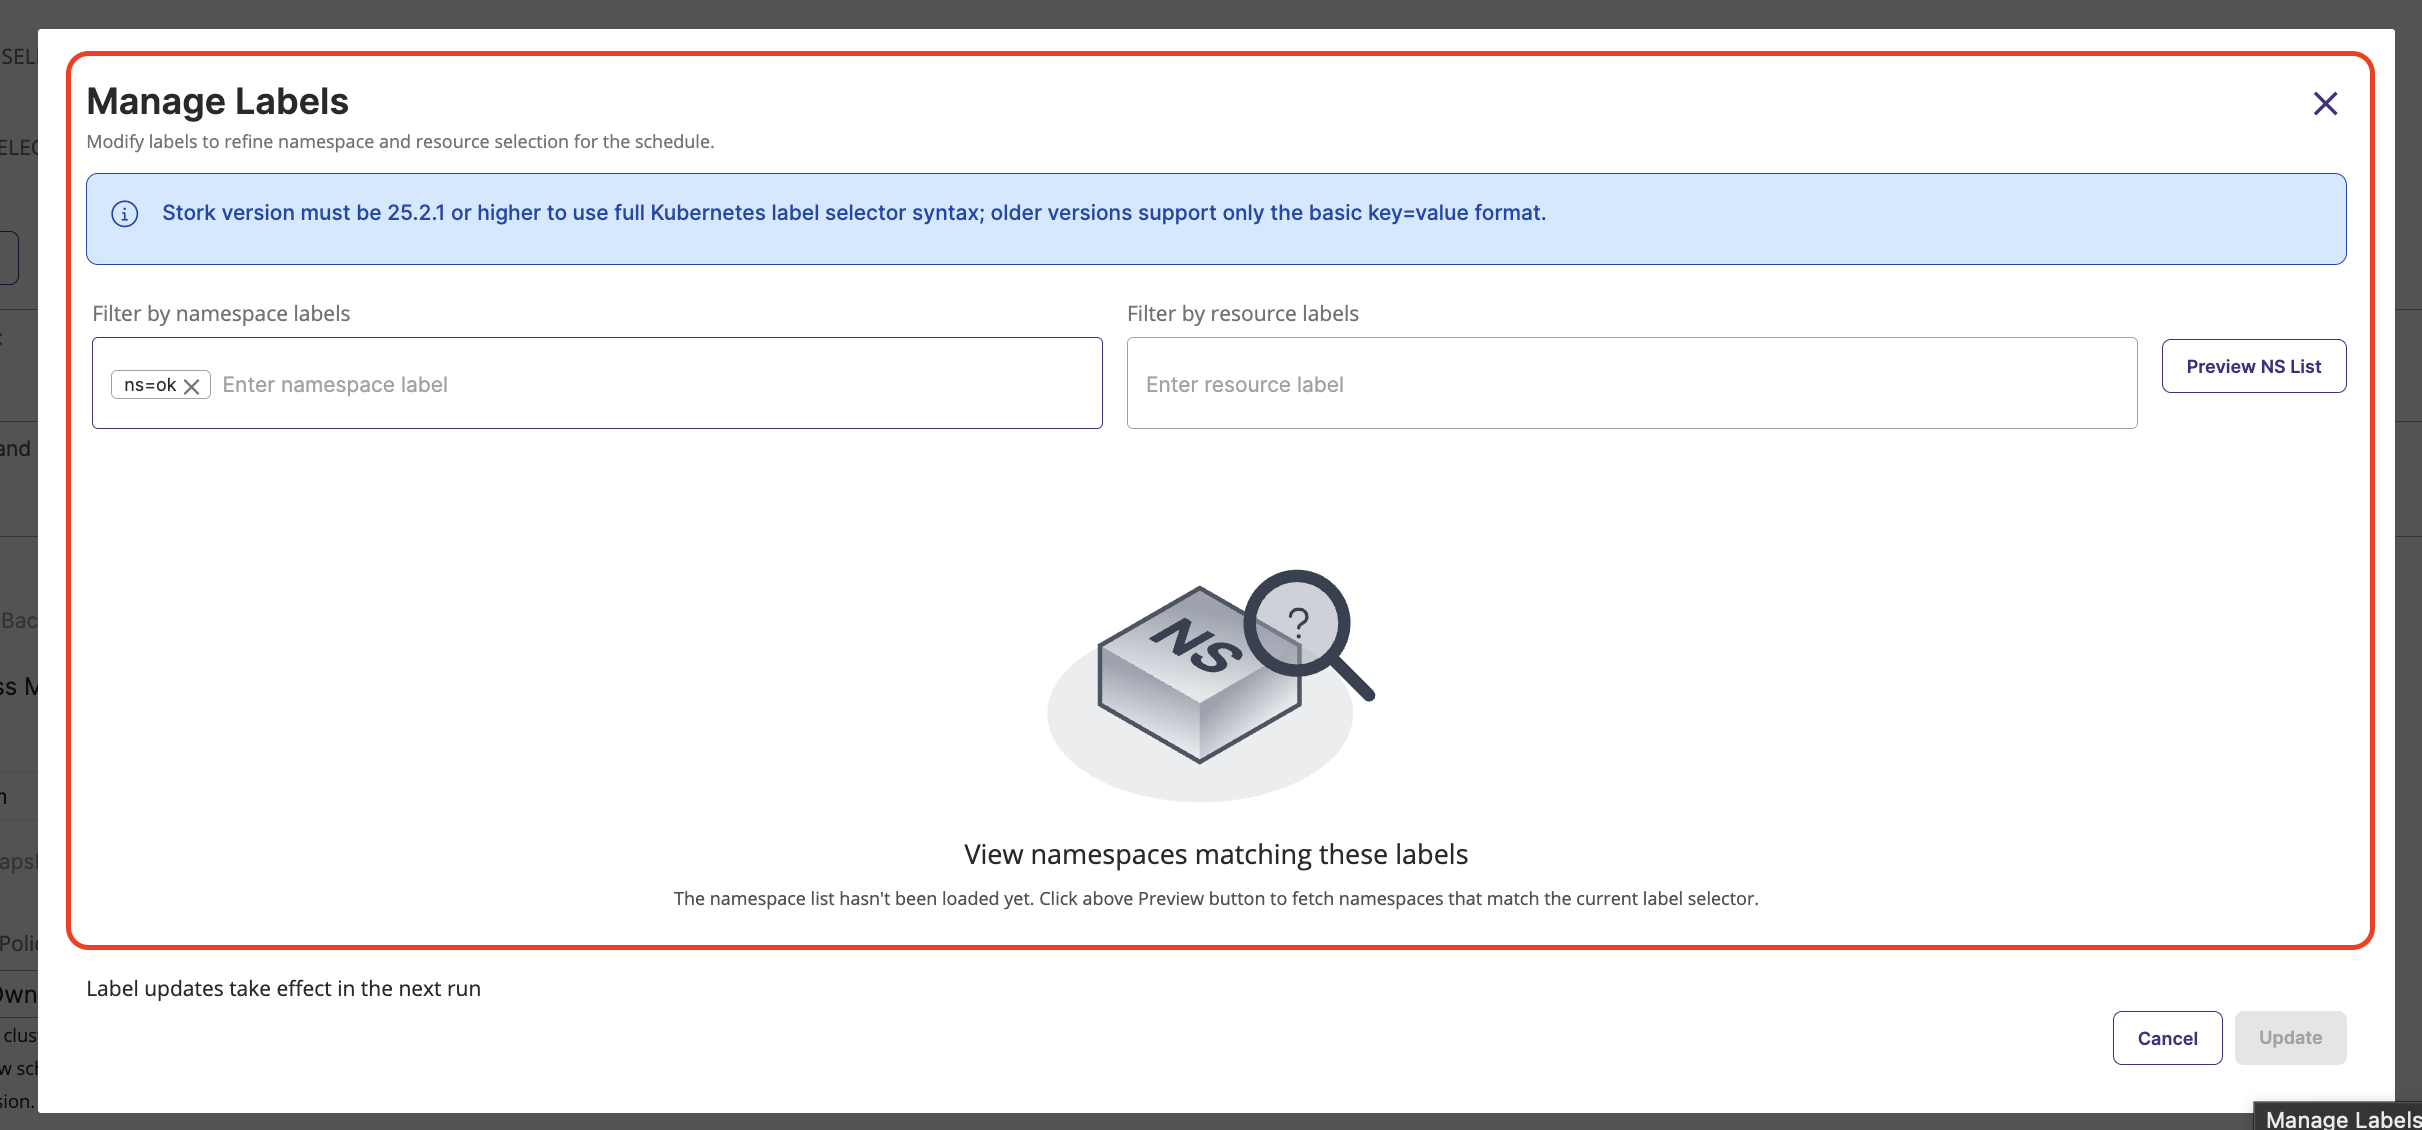
Task: Click Label updates take effect note
Action: [x=283, y=989]
